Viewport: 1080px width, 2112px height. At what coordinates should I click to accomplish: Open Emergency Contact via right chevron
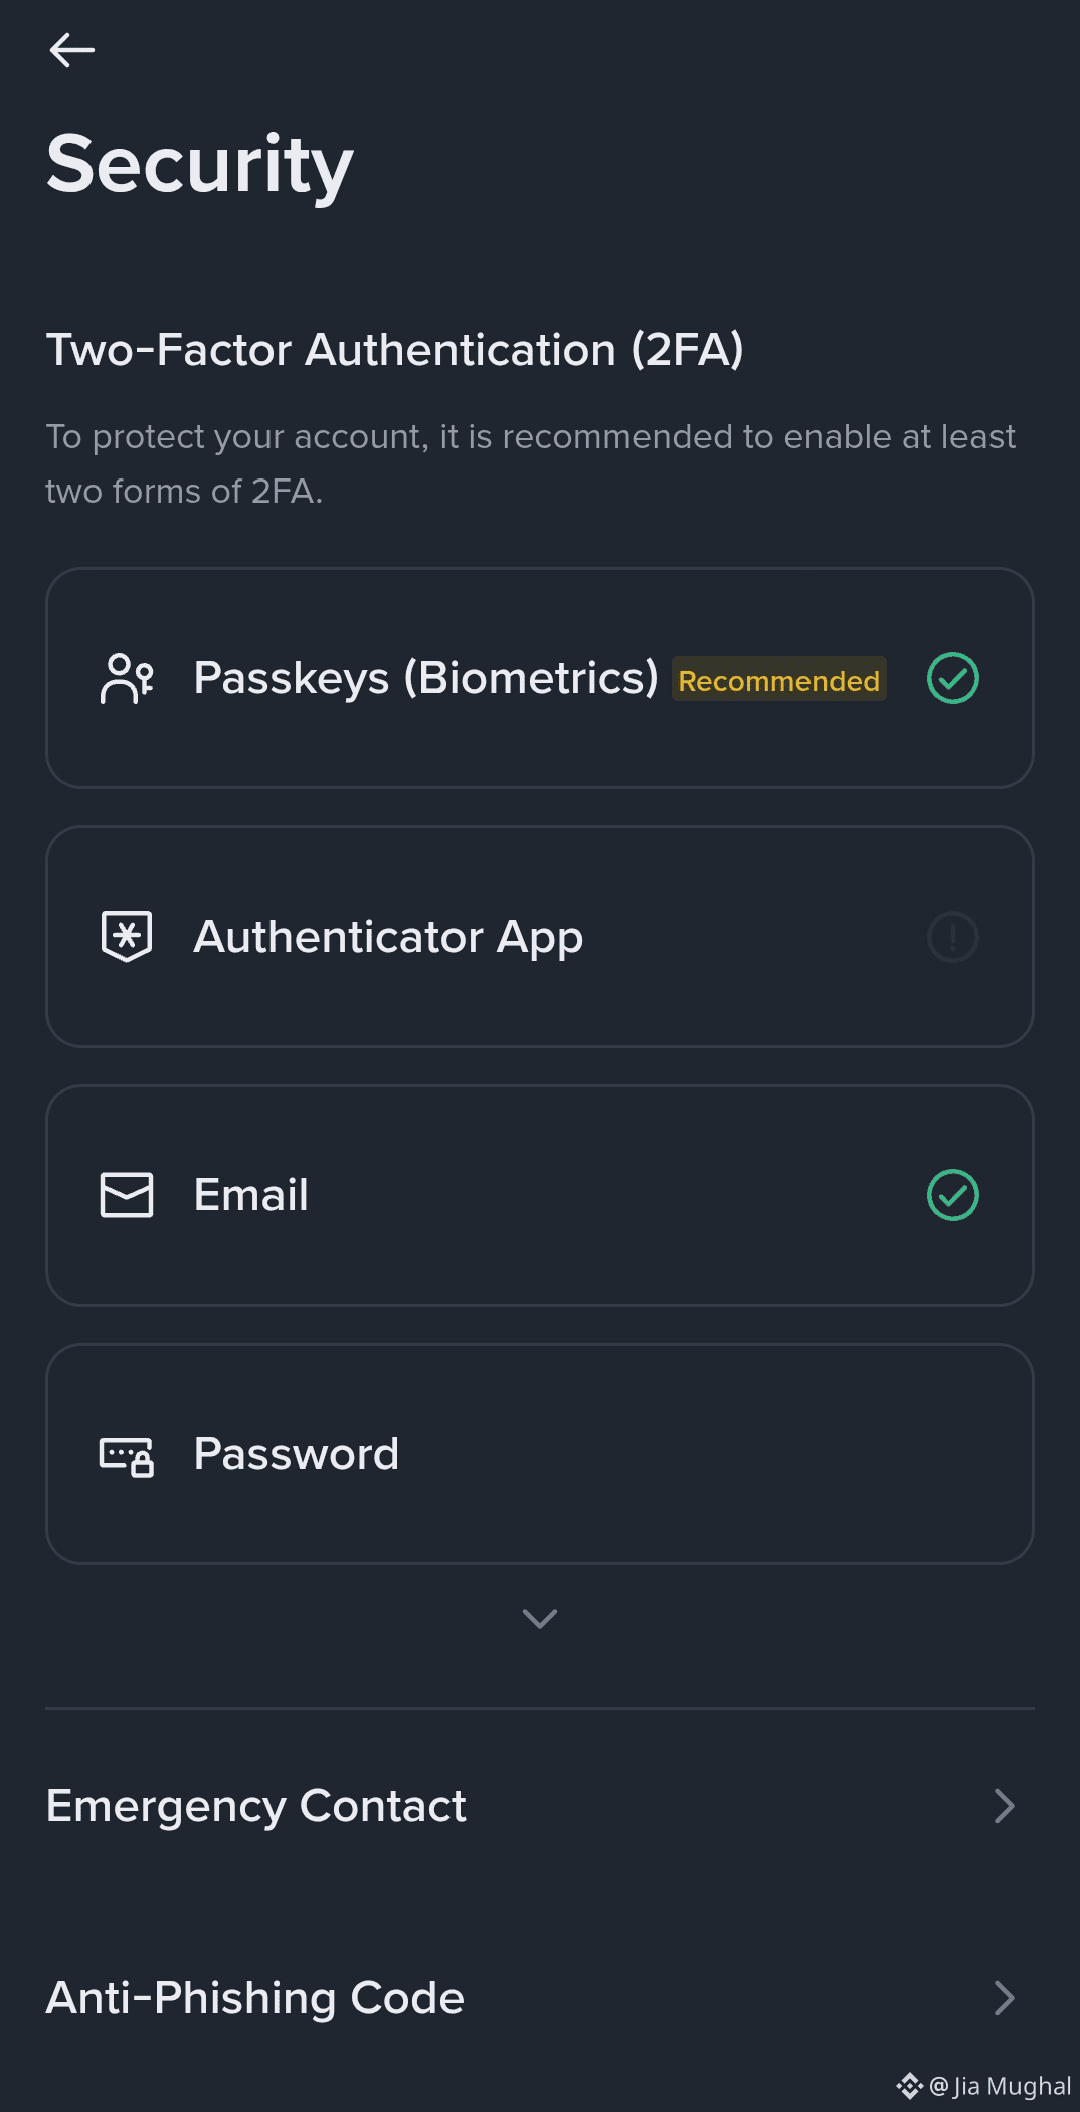coord(1004,1806)
